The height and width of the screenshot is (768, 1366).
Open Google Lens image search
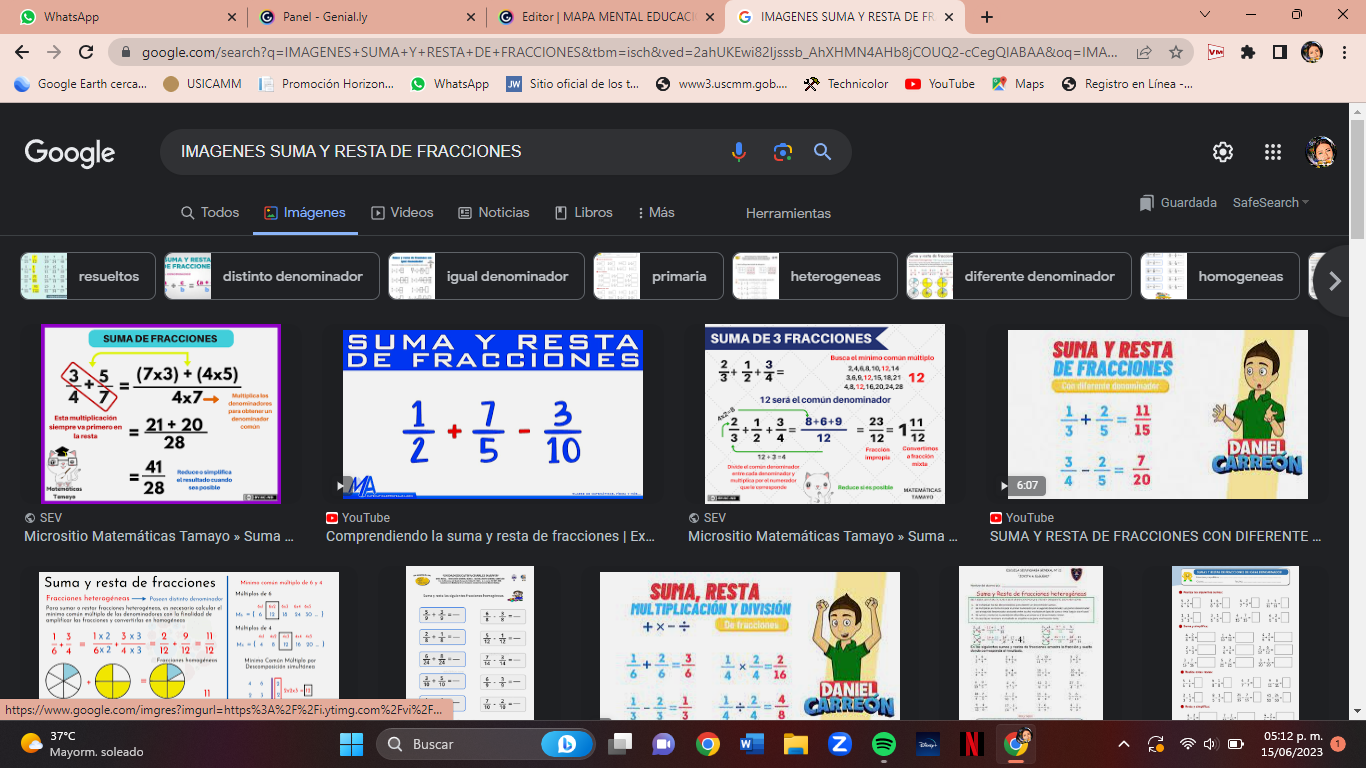[782, 152]
